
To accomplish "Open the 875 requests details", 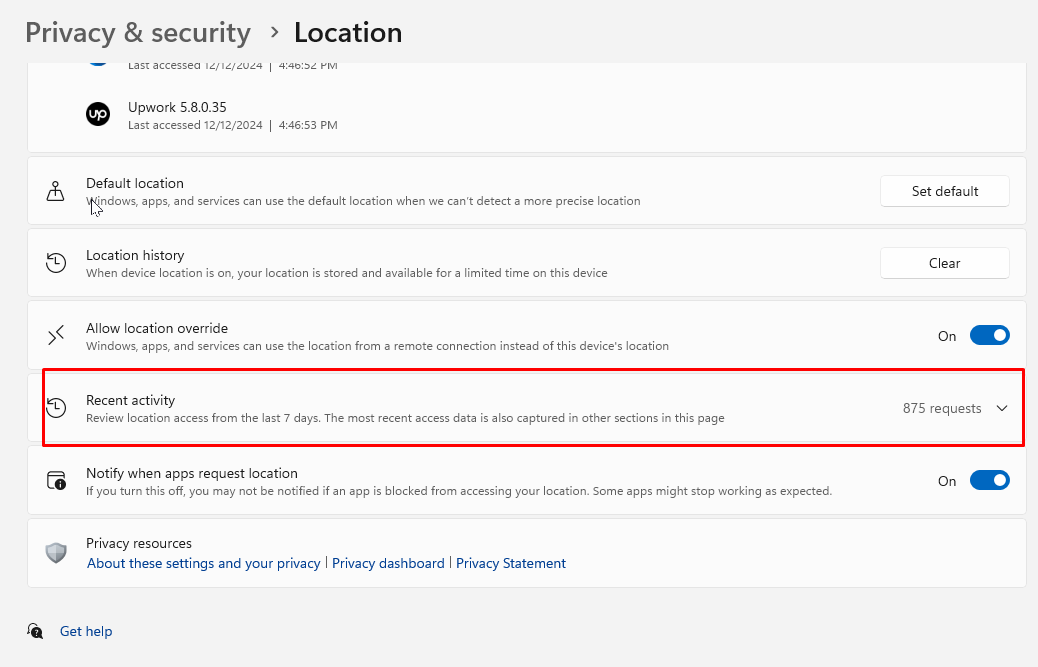I will [941, 408].
